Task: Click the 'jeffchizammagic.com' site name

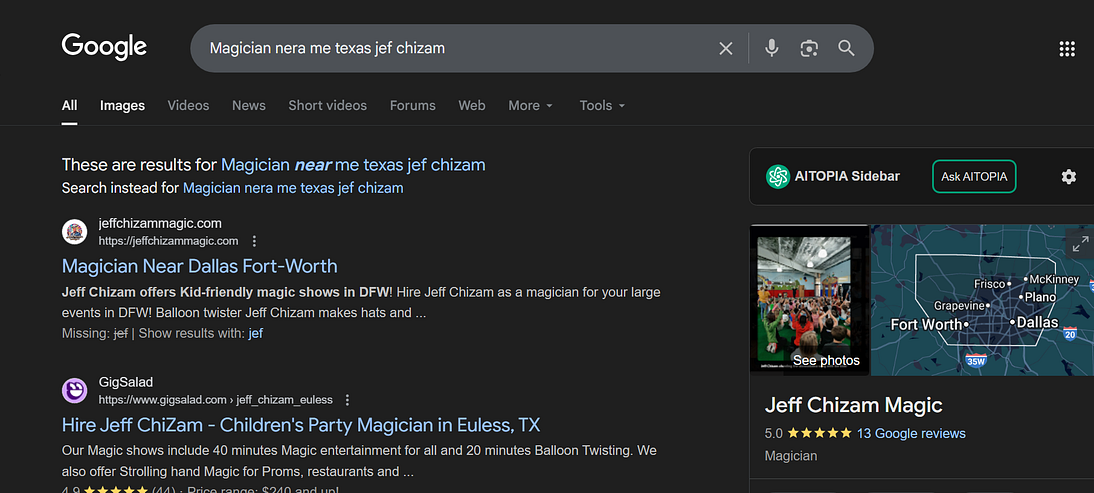Action: point(160,223)
